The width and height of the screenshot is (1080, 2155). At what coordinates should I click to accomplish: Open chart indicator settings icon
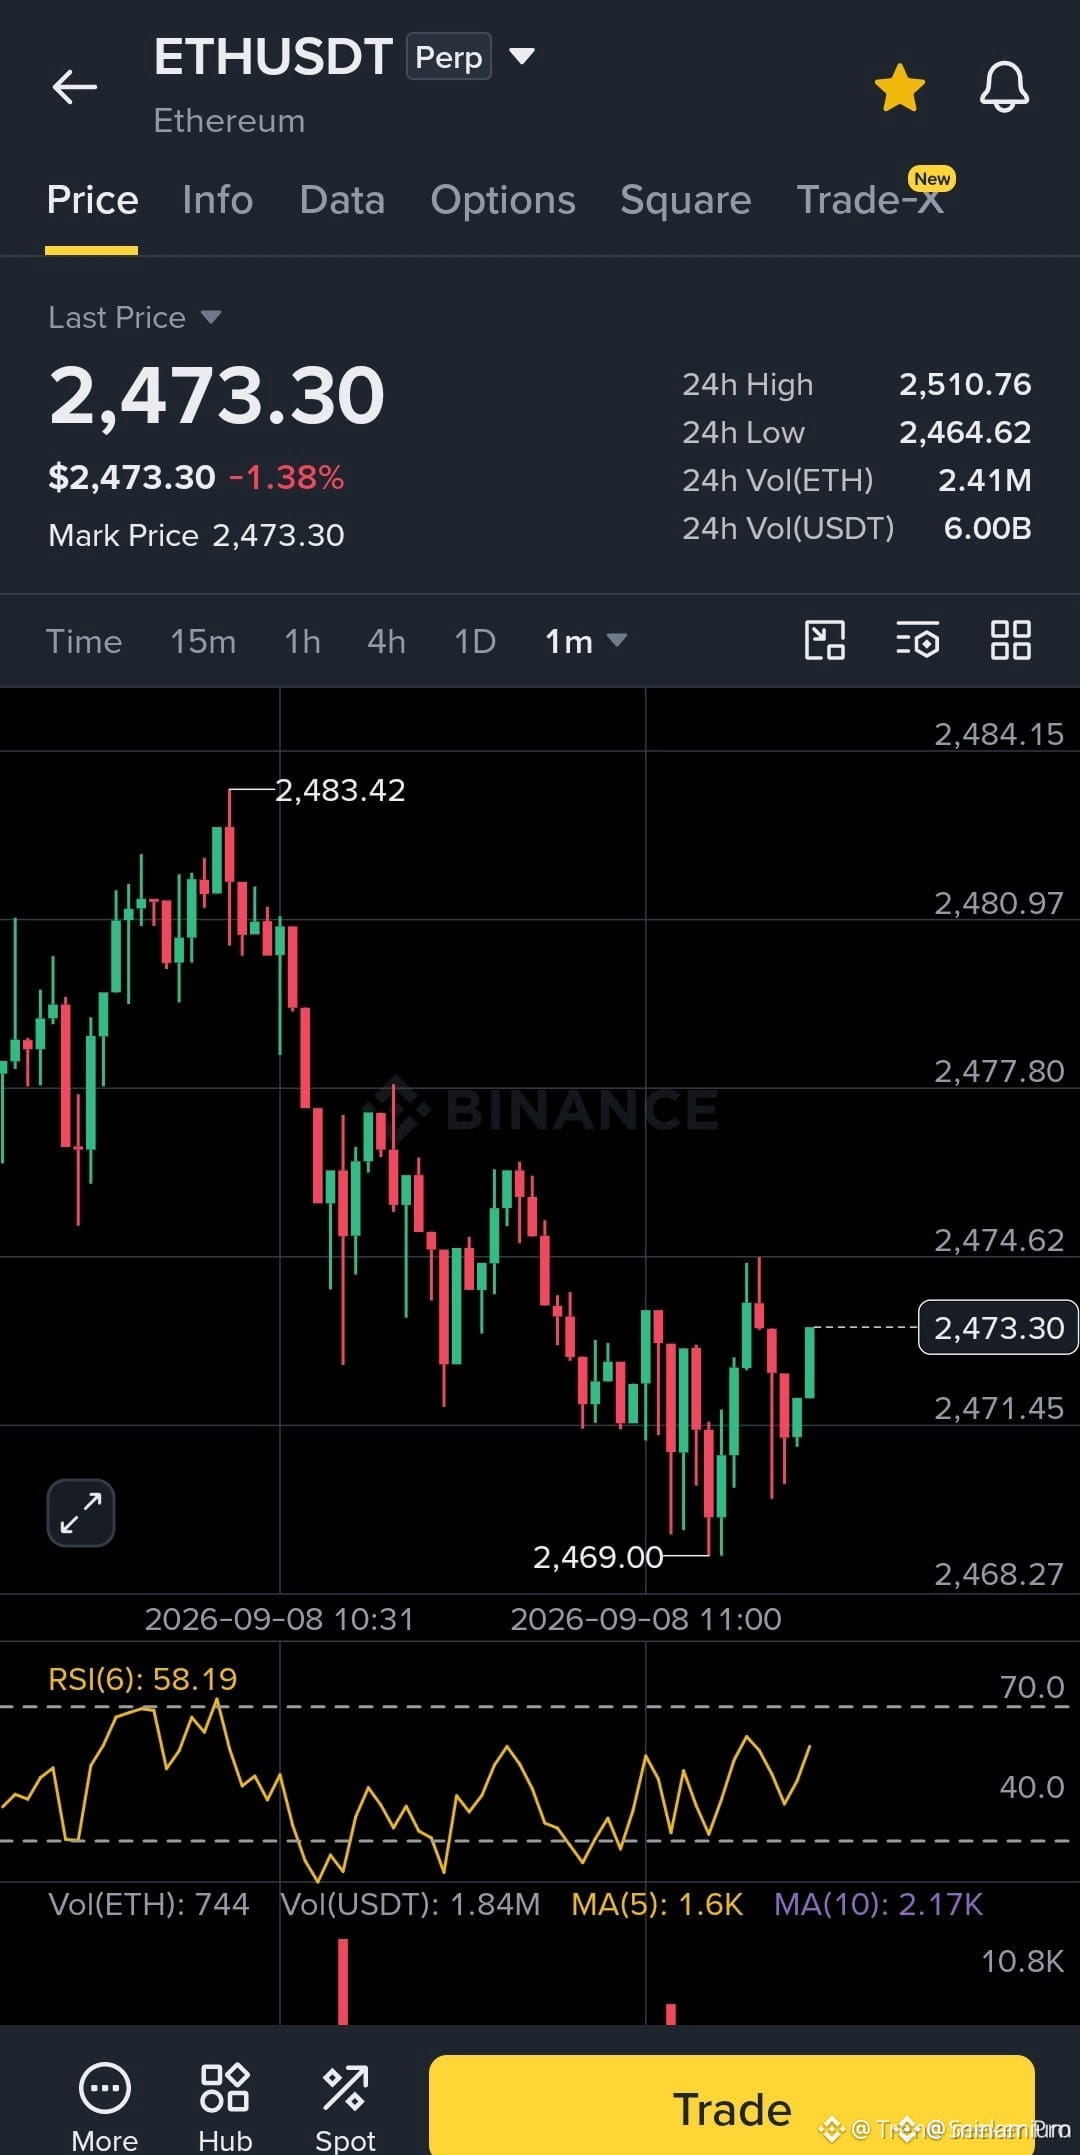tap(918, 640)
